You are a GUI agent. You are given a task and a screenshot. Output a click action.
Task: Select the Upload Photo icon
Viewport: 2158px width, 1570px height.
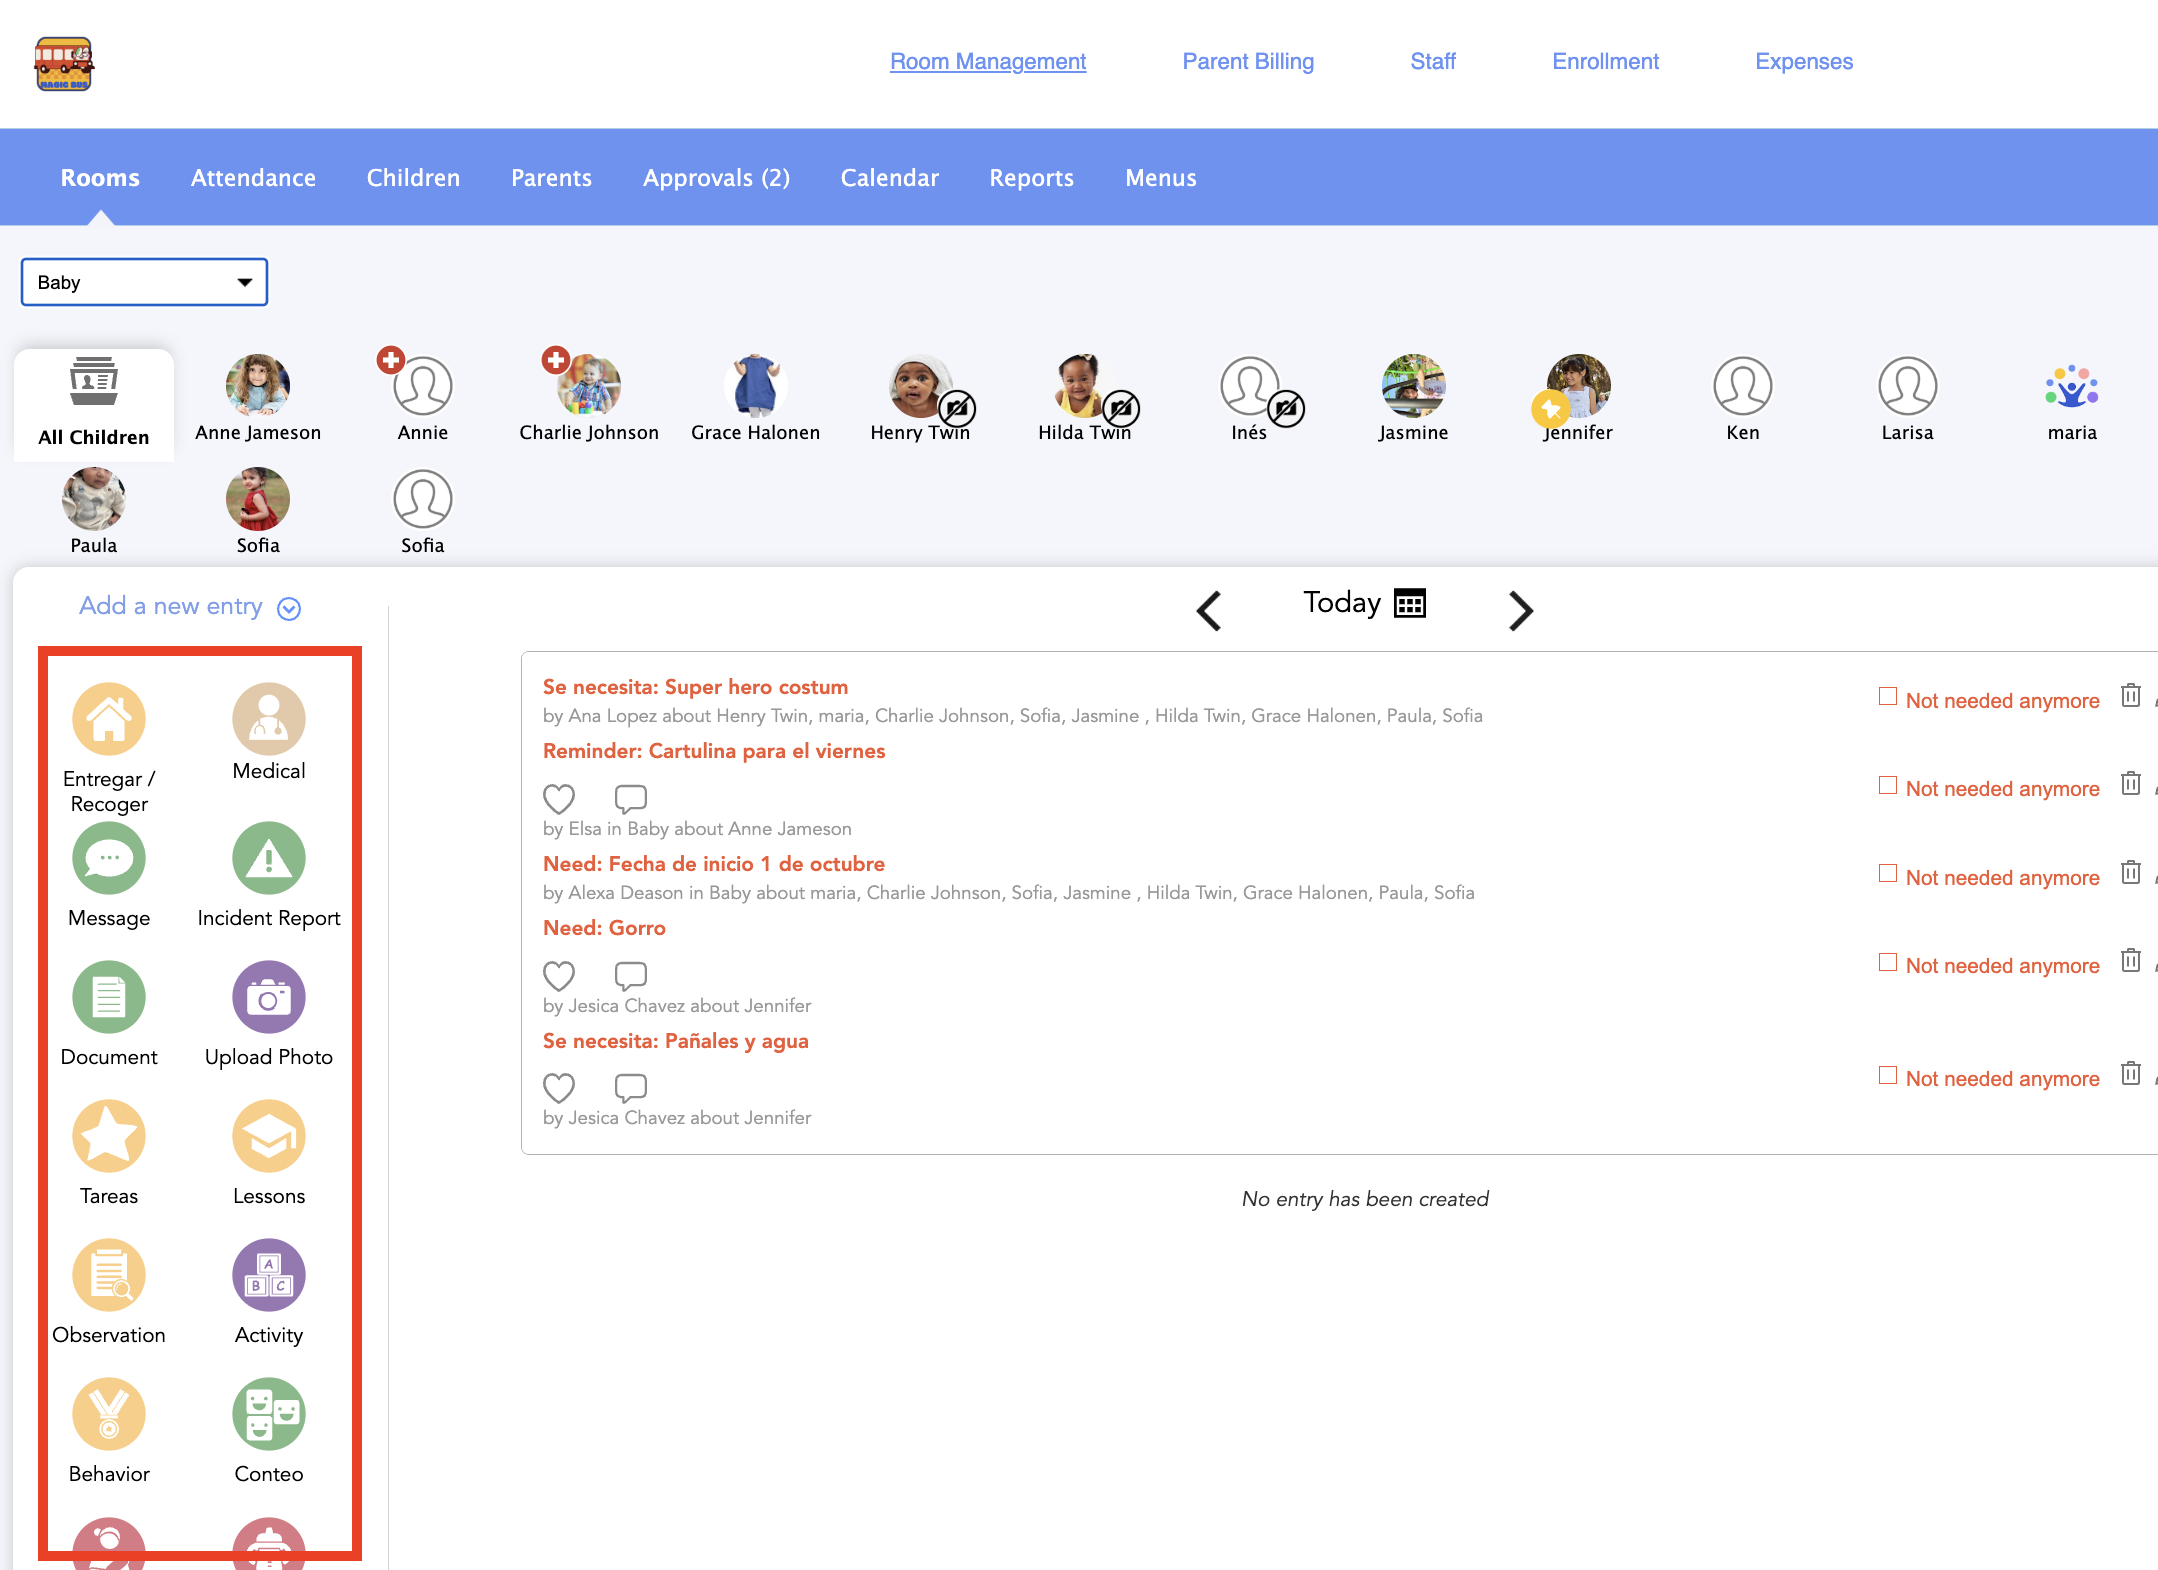[268, 997]
